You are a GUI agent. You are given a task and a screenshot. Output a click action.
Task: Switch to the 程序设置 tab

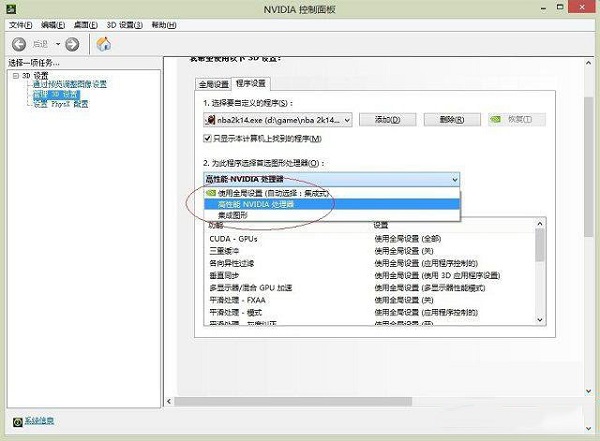coord(251,83)
